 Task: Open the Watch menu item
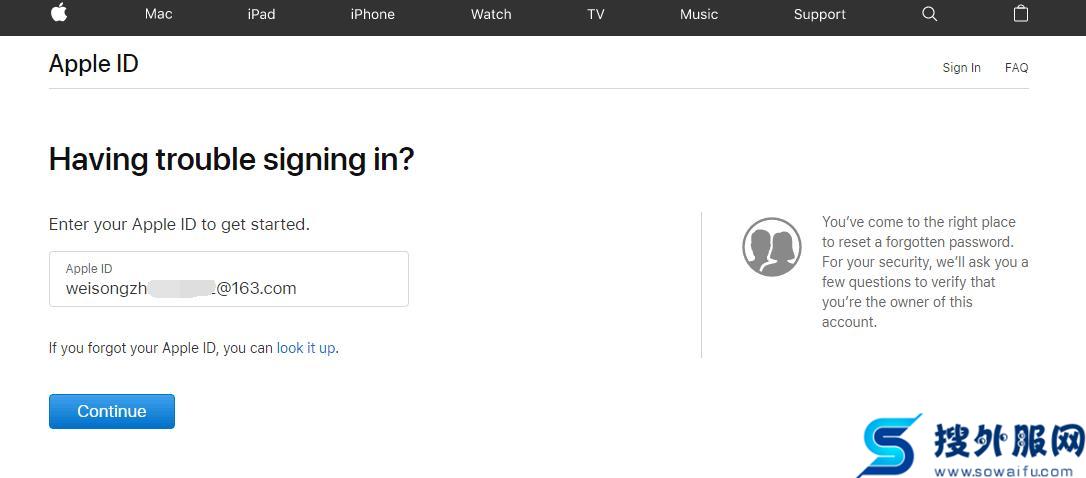pos(491,14)
